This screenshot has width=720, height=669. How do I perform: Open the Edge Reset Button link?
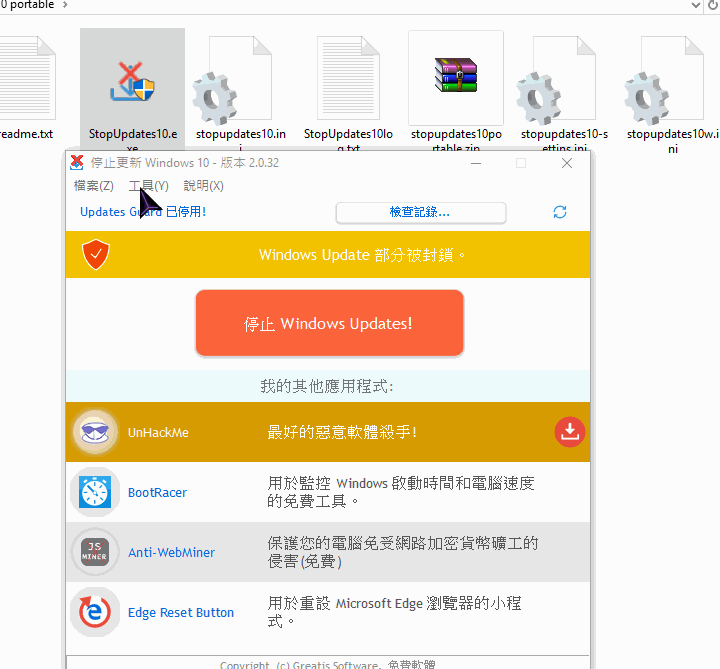click(181, 613)
